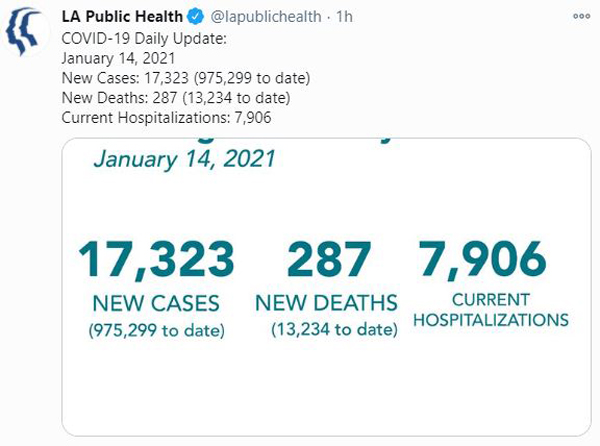Click the Current Hospitalizations: 7,906 tweet line
Screen dimensions: 600x446
point(166,117)
